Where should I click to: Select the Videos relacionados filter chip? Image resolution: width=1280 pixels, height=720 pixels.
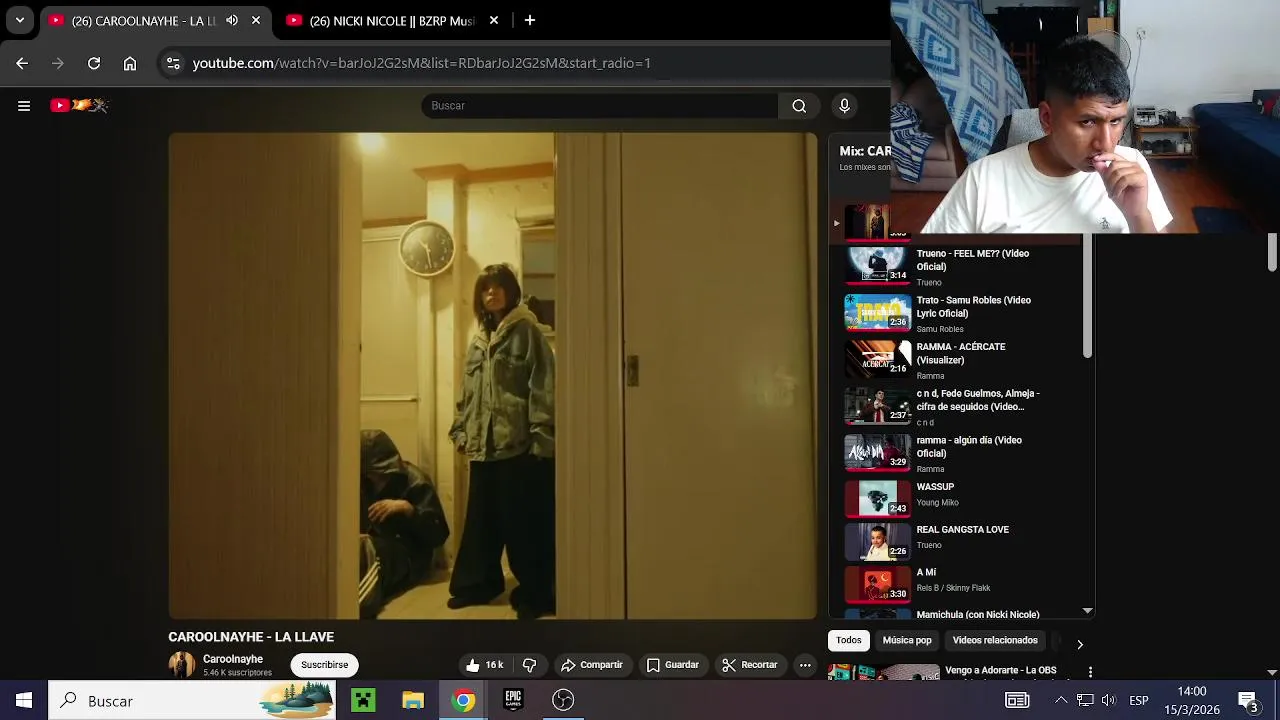[x=995, y=640]
